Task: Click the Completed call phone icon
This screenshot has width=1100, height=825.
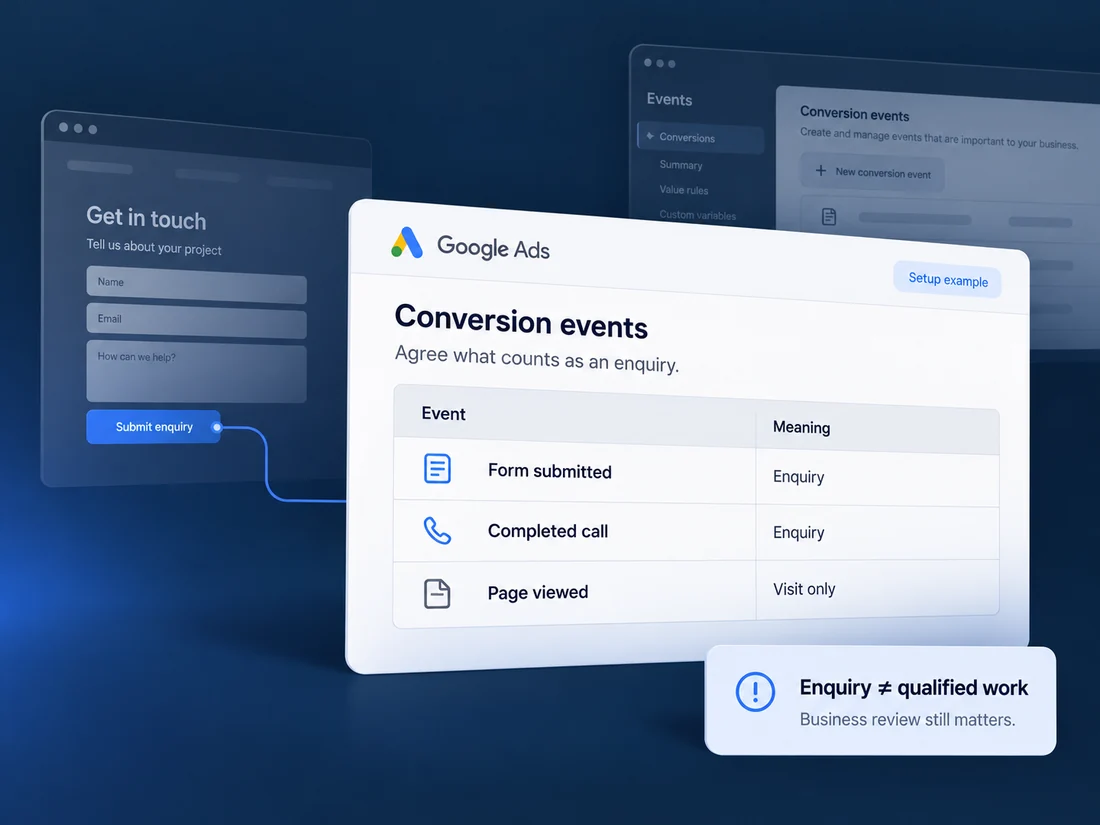Action: 437,531
